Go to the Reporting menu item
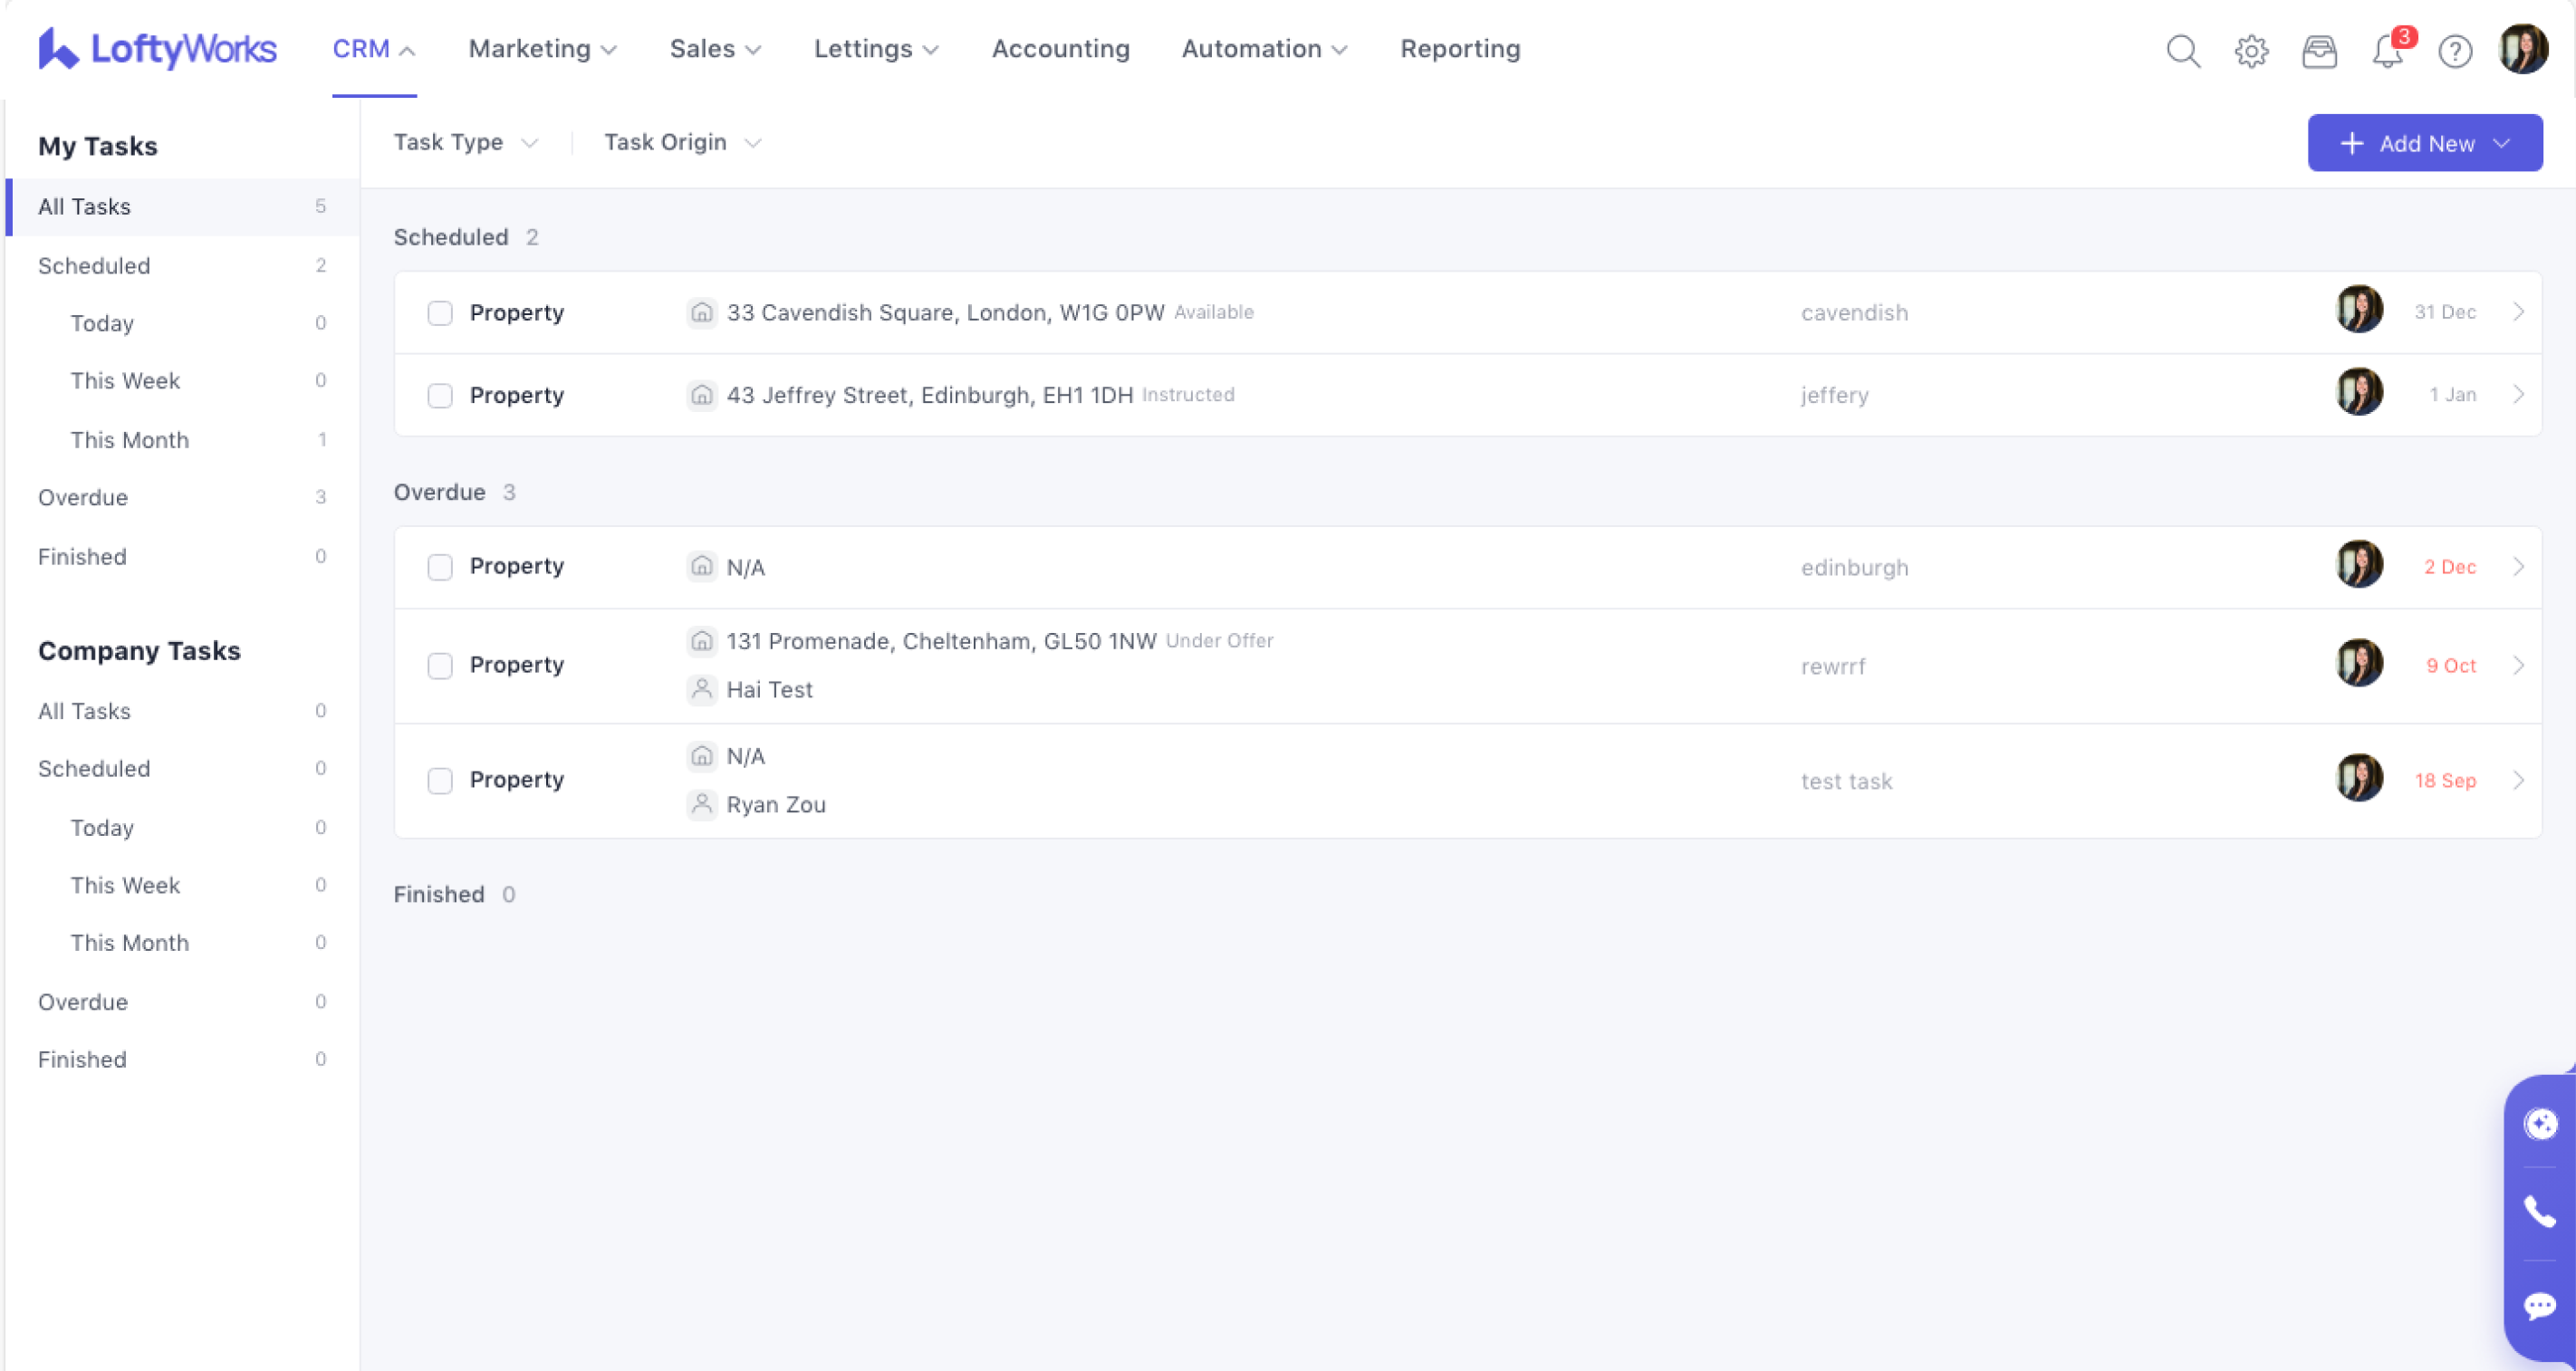Viewport: 2576px width, 1371px height. 1459,49
